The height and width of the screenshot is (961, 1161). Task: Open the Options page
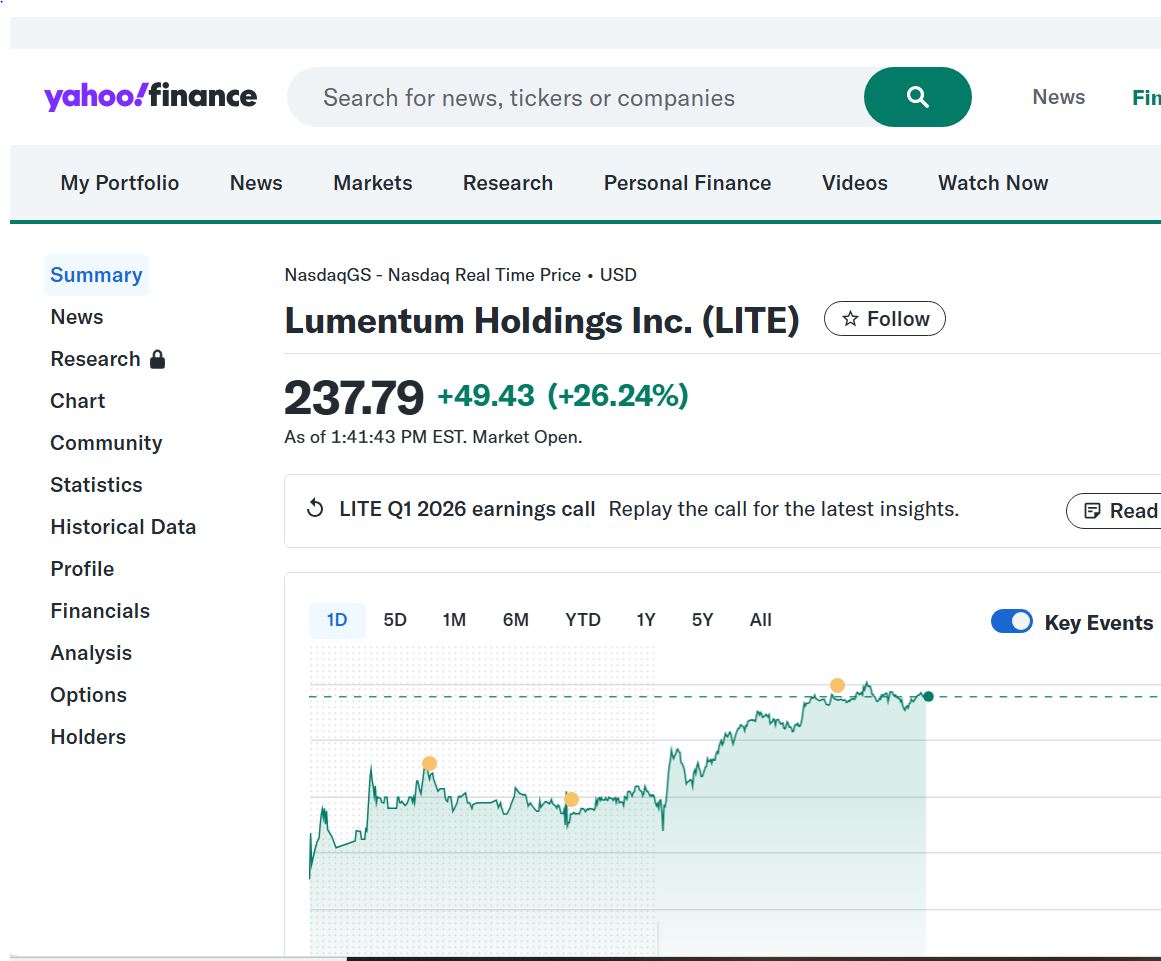pos(88,695)
